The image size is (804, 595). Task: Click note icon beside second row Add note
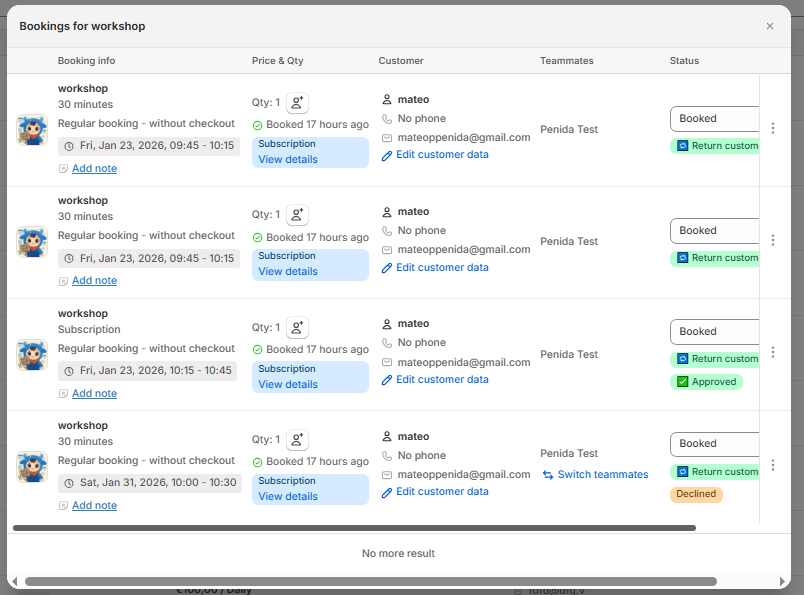64,281
